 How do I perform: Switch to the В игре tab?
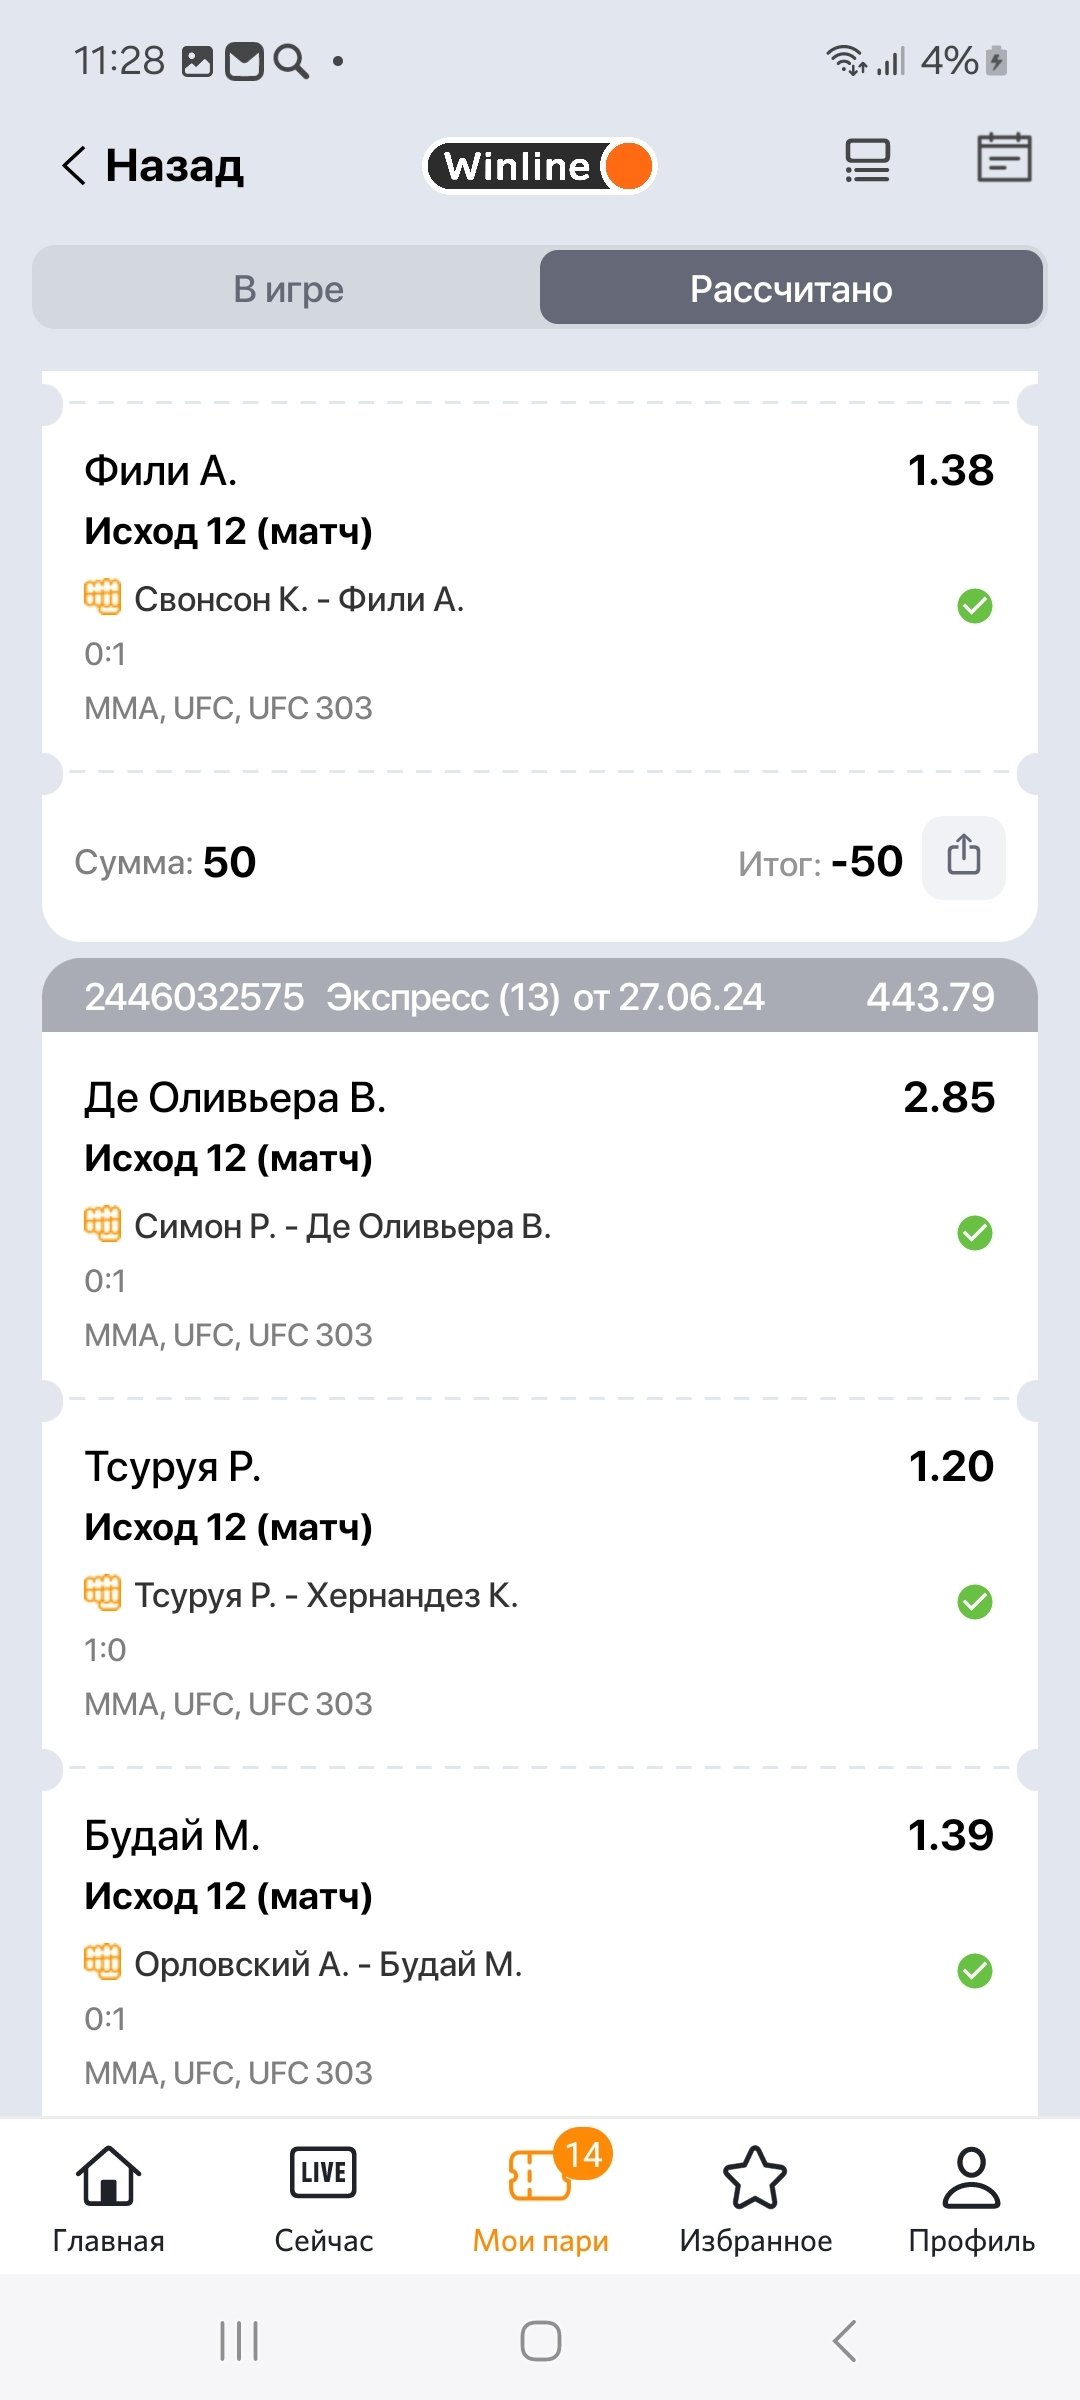tap(288, 289)
